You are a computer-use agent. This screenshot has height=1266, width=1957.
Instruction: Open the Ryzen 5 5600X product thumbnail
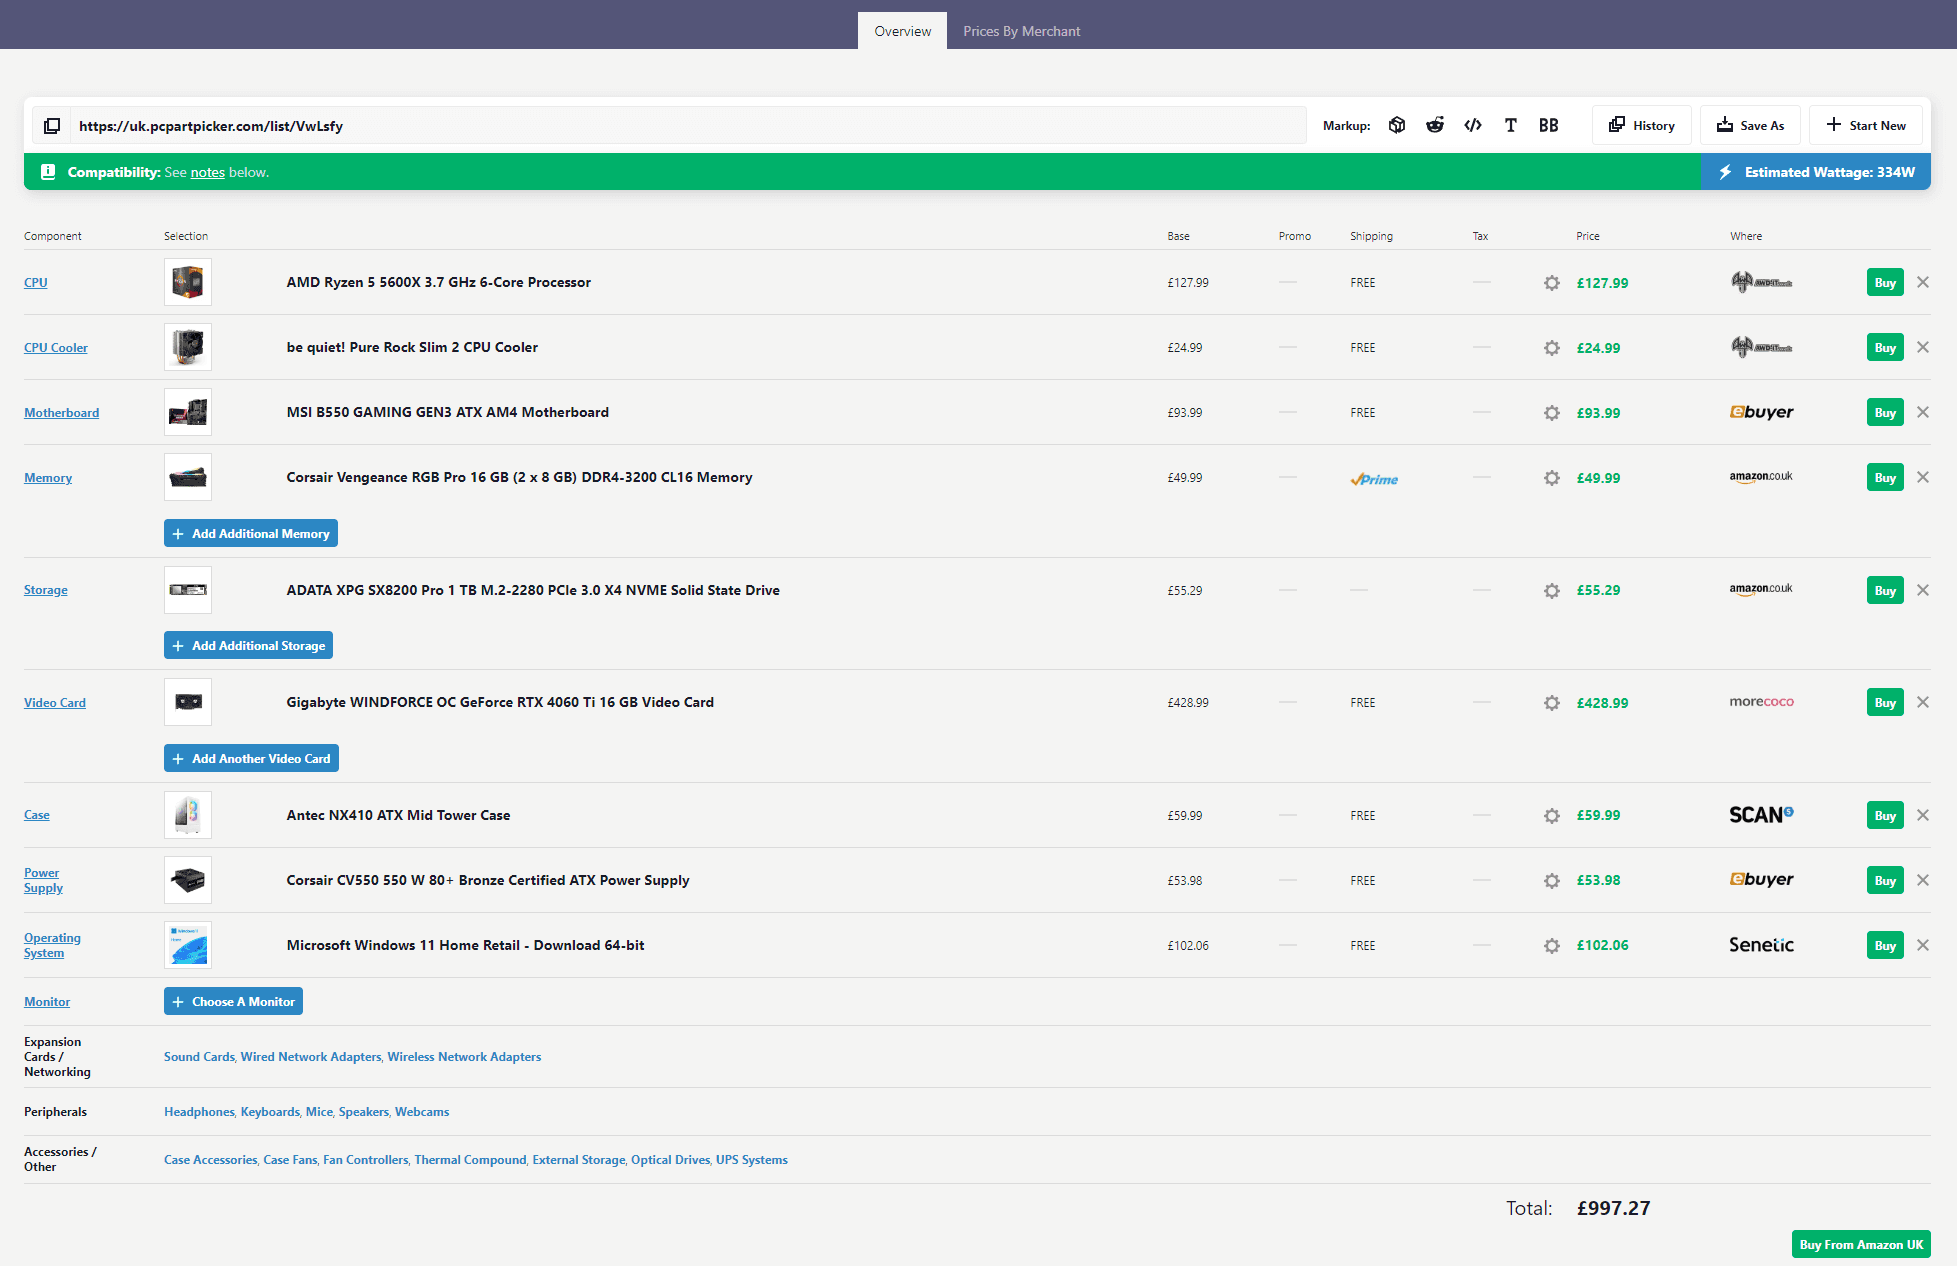[188, 282]
